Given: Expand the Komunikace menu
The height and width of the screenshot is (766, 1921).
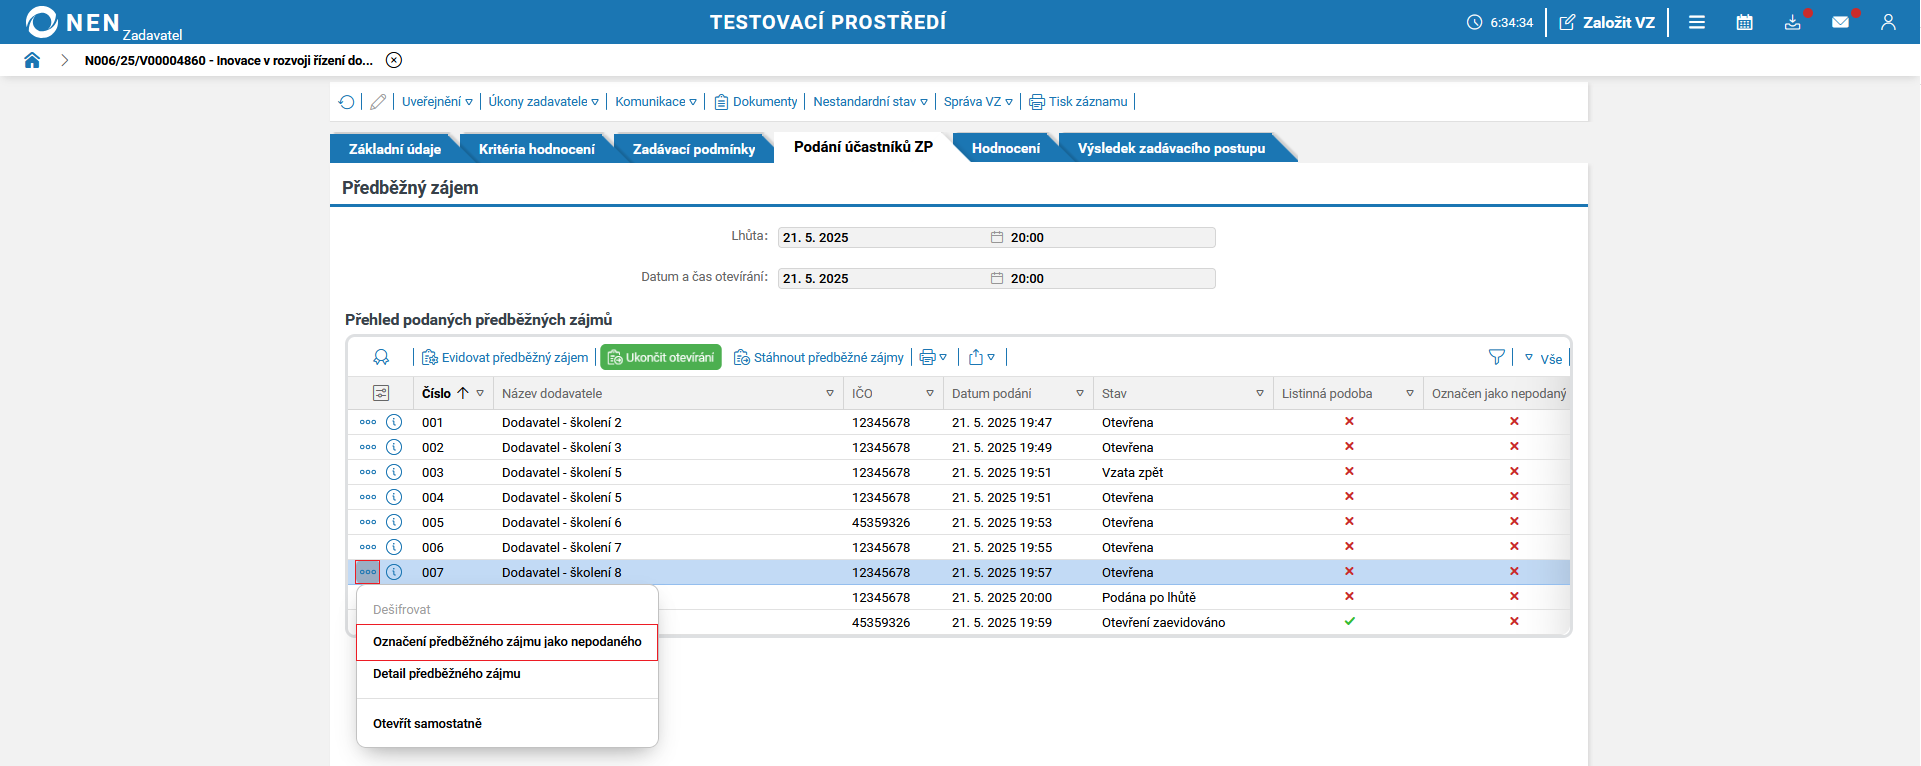Looking at the screenshot, I should point(656,102).
